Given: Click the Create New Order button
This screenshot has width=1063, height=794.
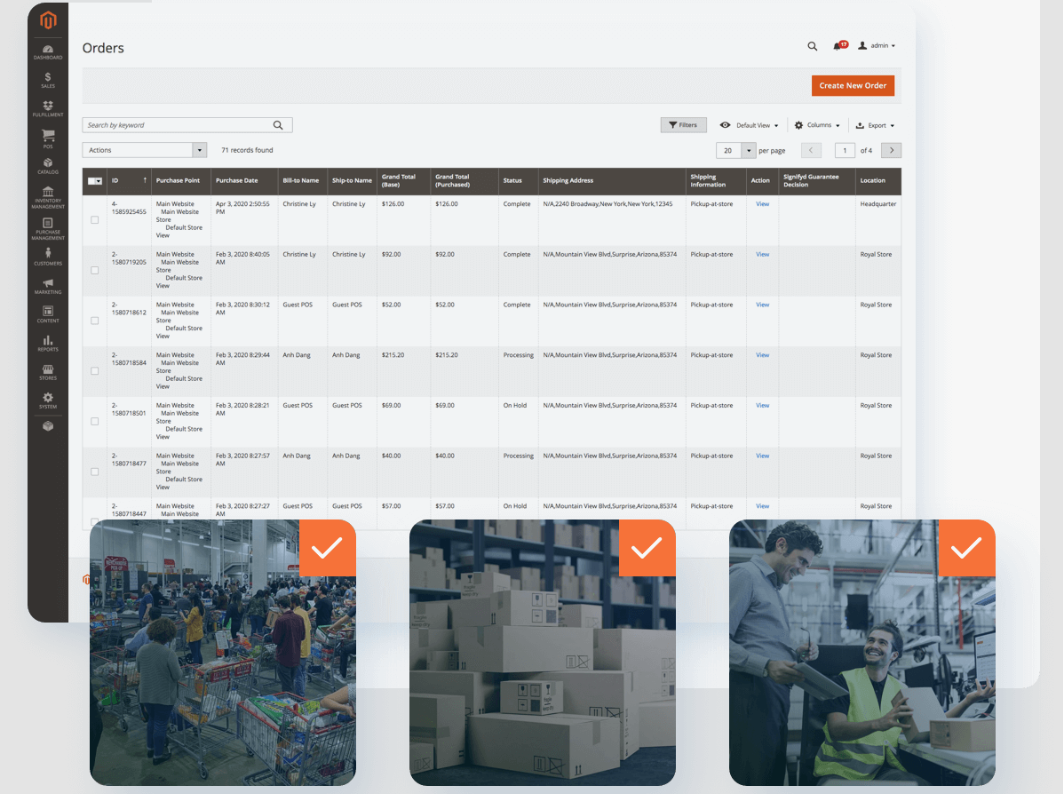Looking at the screenshot, I should pyautogui.click(x=853, y=85).
